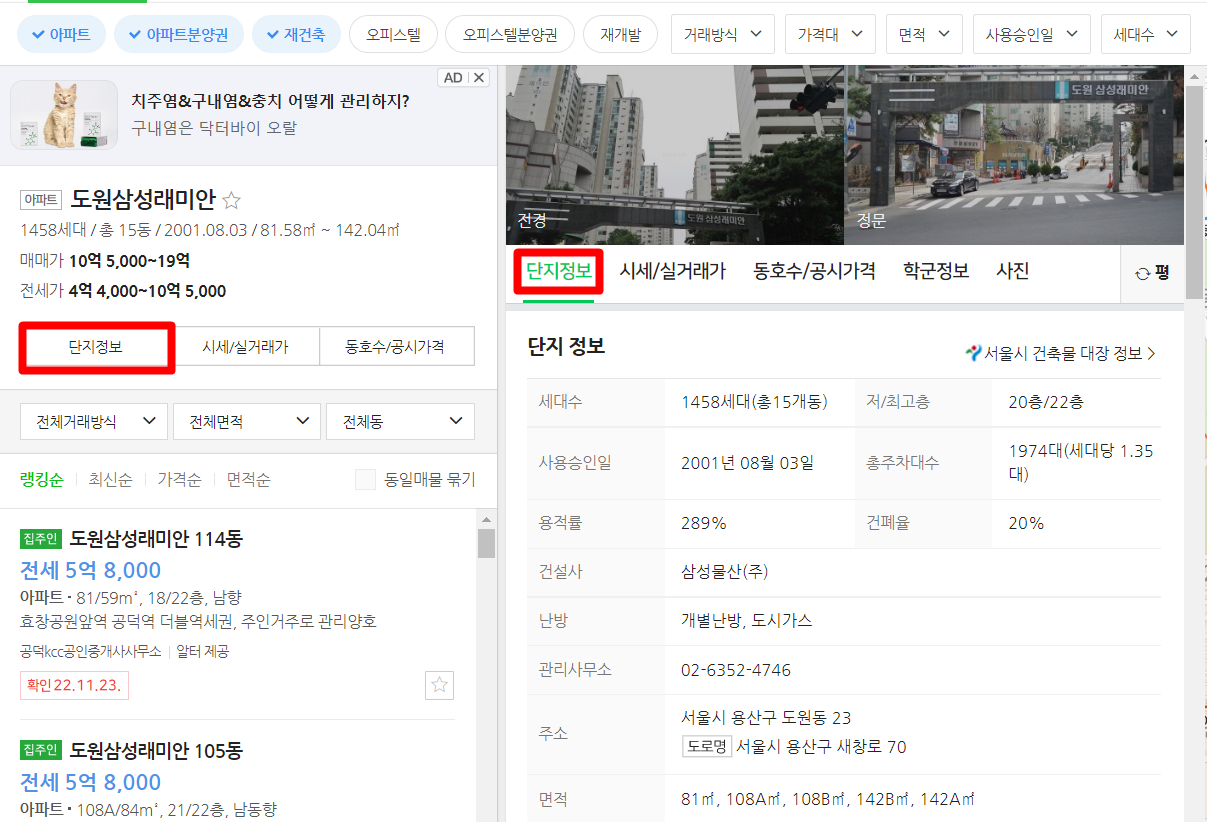Open the 가격대 dropdown
1207x822 pixels.
[x=829, y=34]
